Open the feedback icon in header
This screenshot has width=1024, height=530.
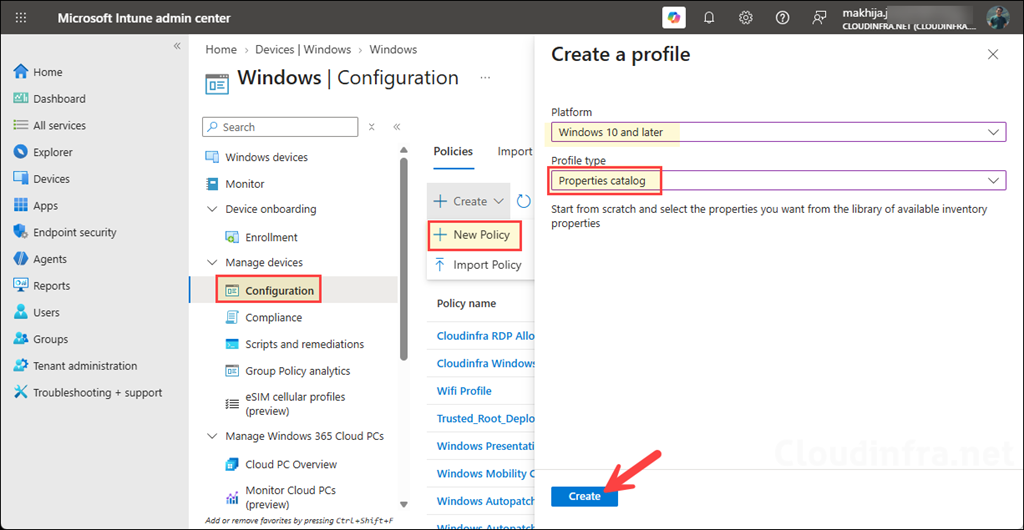pyautogui.click(x=819, y=18)
